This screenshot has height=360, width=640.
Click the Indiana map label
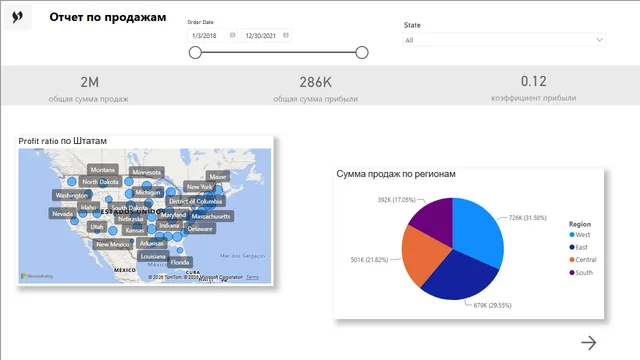click(169, 225)
